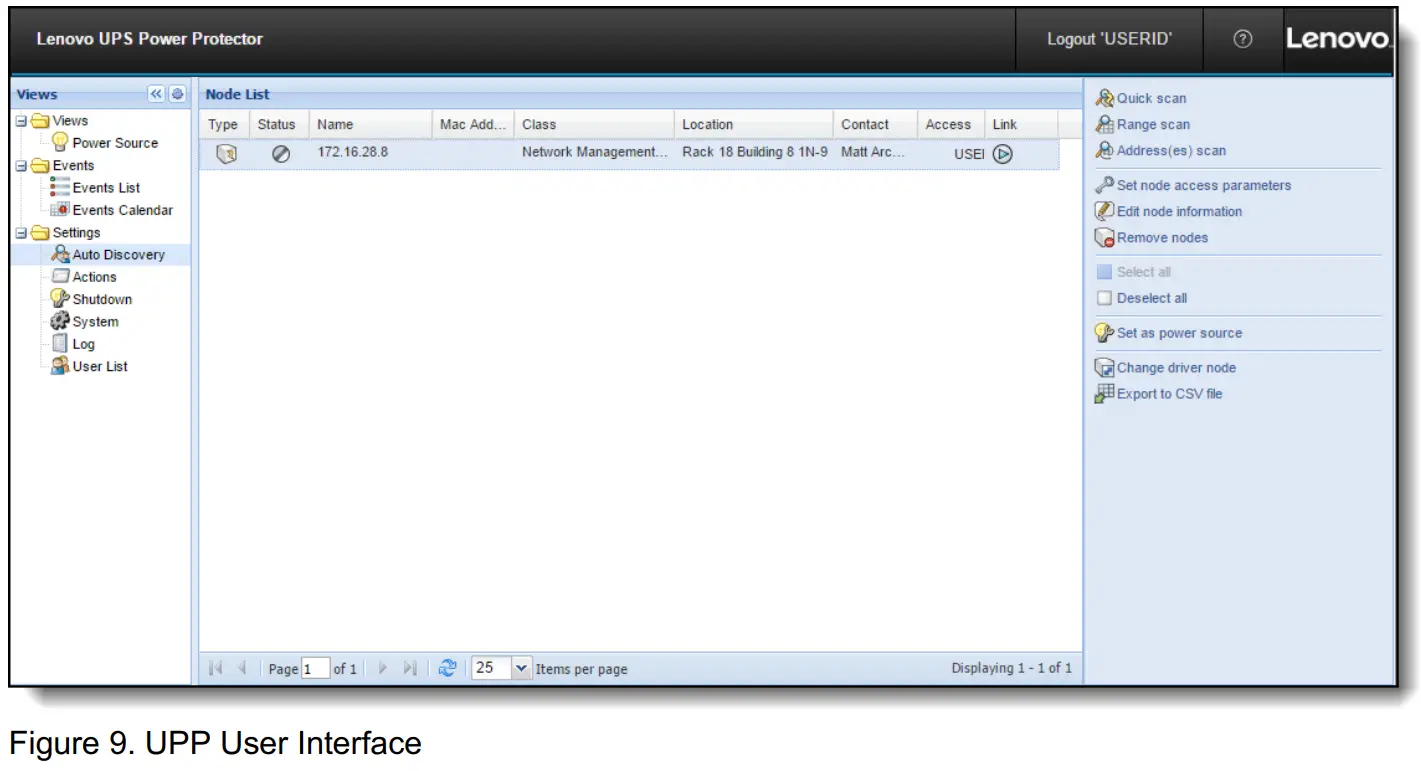The width and height of the screenshot is (1421, 771).
Task: Sort the node list by Status column
Action: (277, 124)
